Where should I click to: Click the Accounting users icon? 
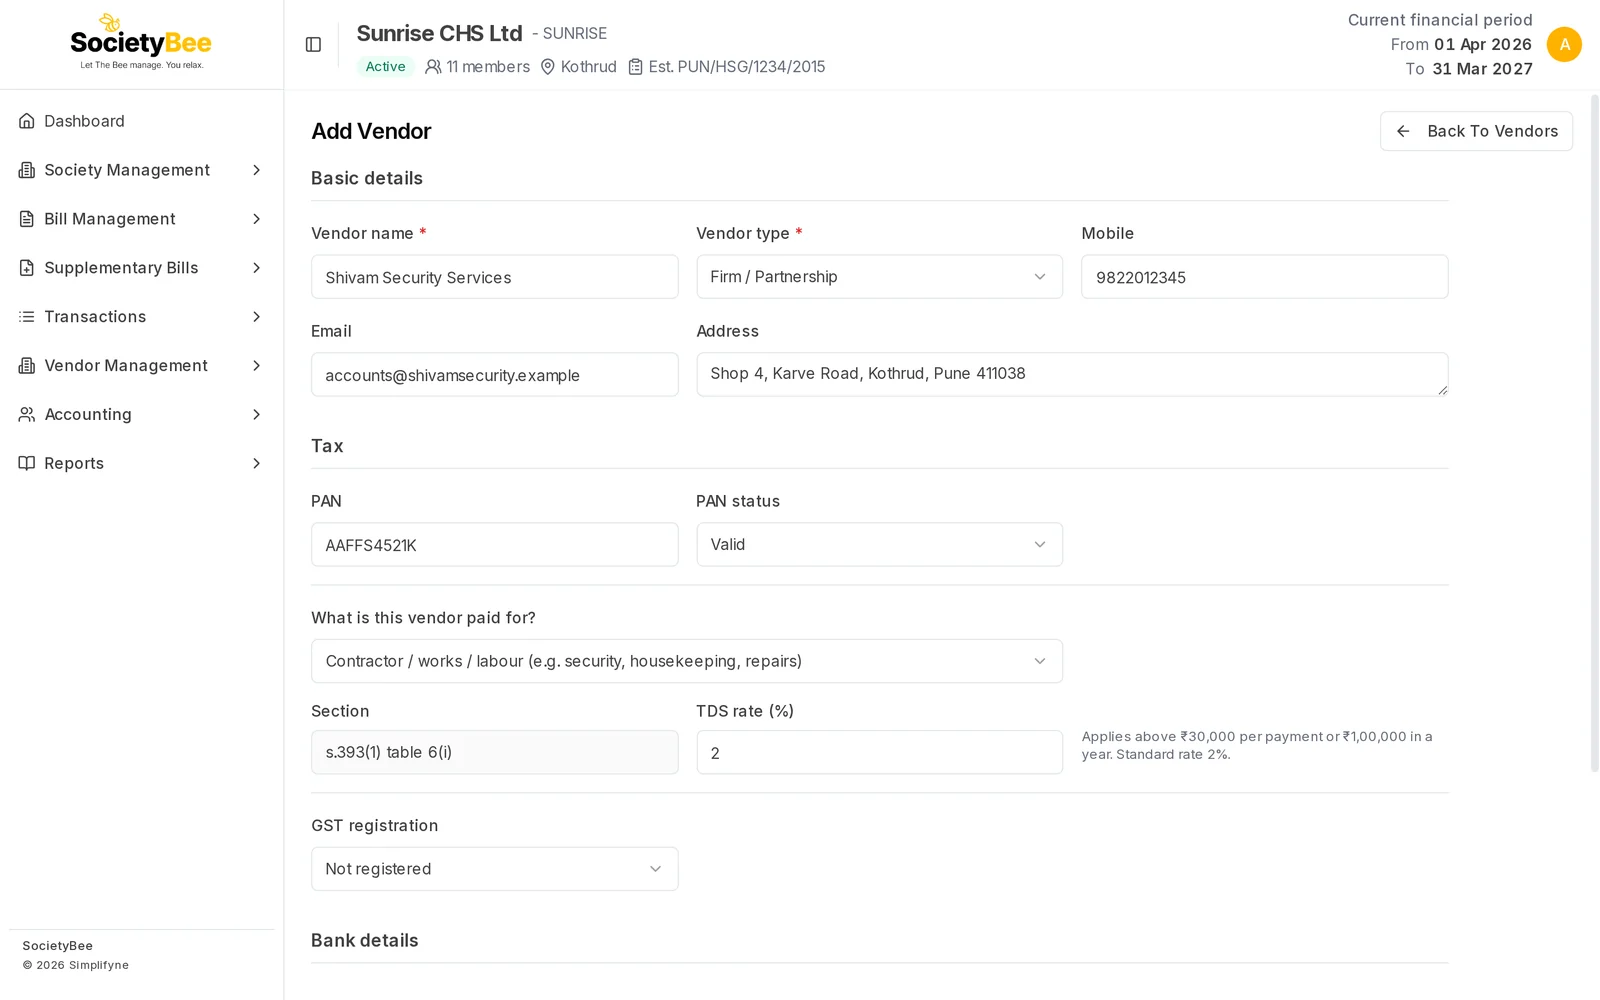27,414
